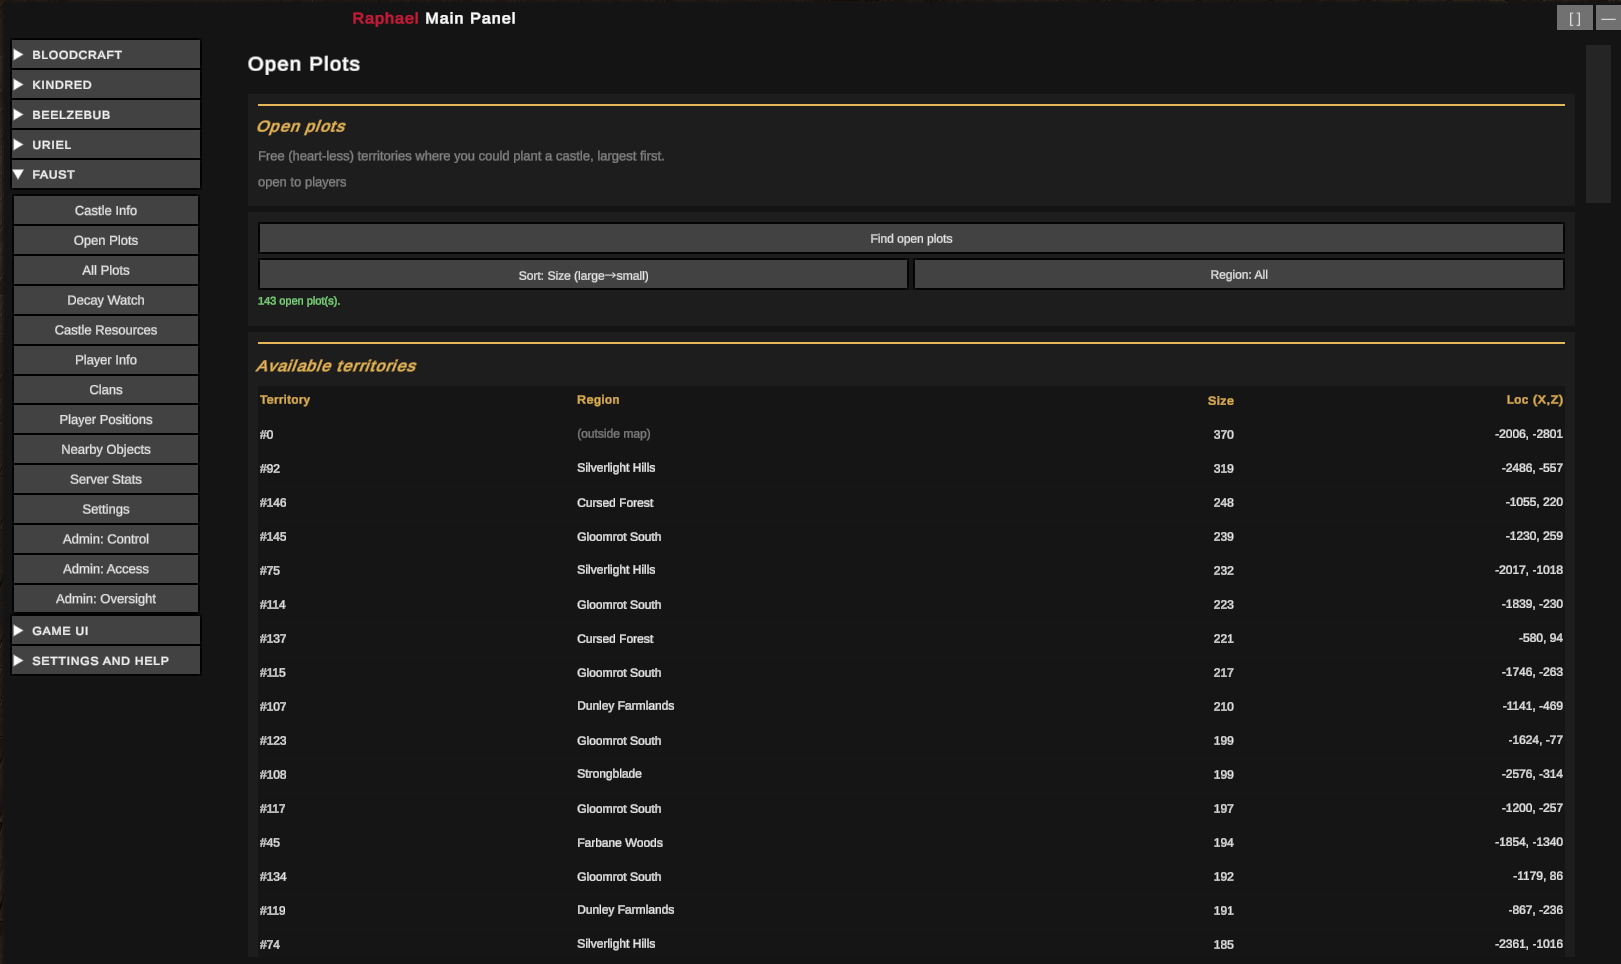
Task: Expand SETTINGS AND HELP section
Action: tap(106, 660)
